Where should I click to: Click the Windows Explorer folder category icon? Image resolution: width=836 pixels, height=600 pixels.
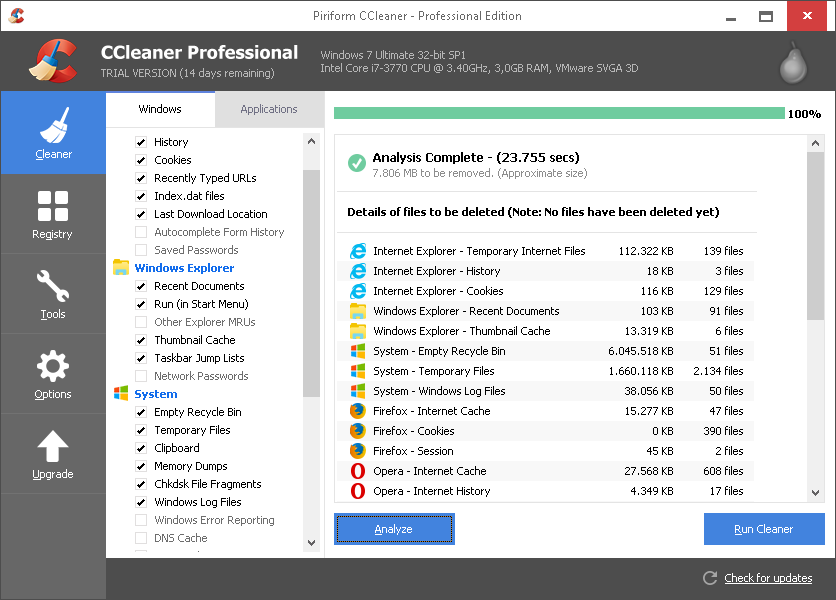(x=121, y=267)
